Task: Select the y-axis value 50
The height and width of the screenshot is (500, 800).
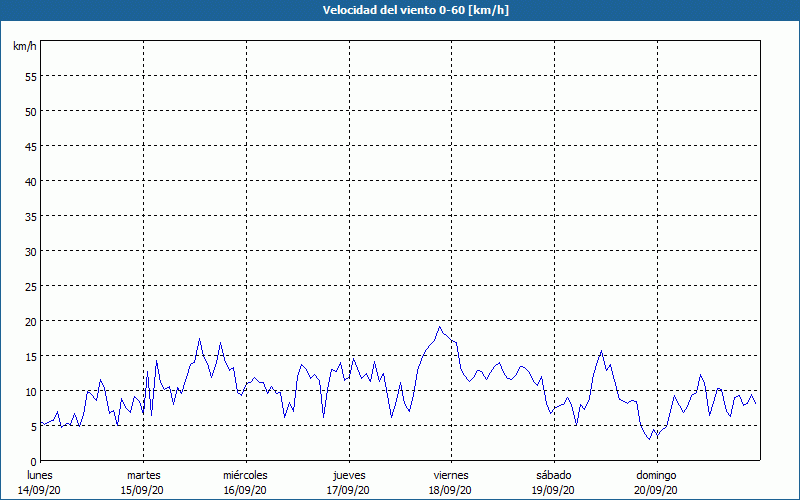Action: tap(31, 112)
